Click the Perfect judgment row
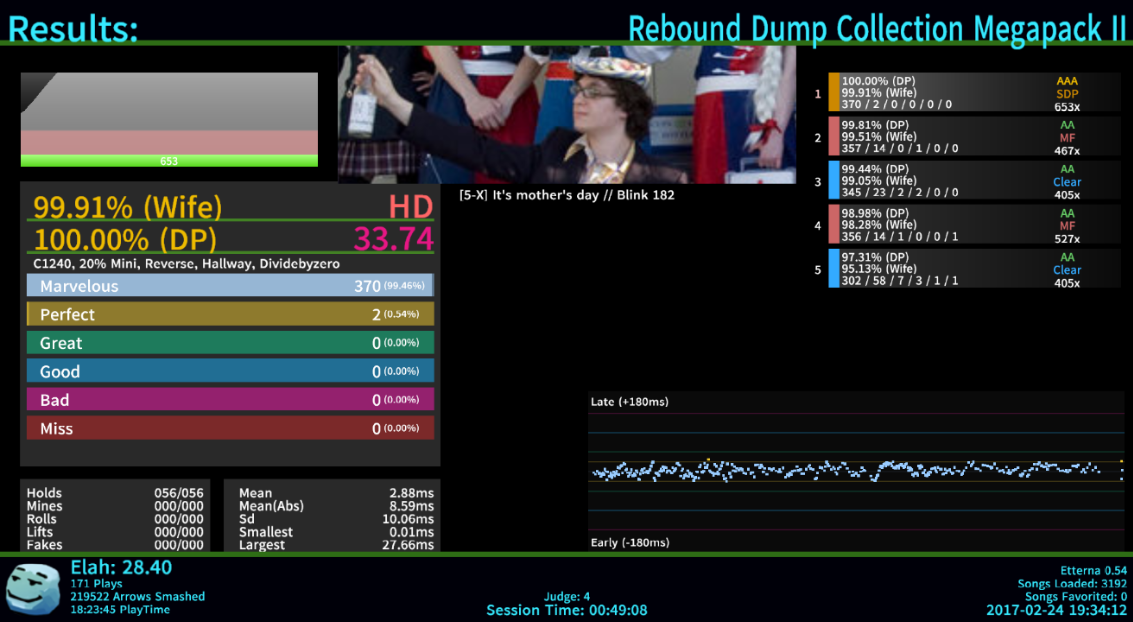 (x=230, y=314)
